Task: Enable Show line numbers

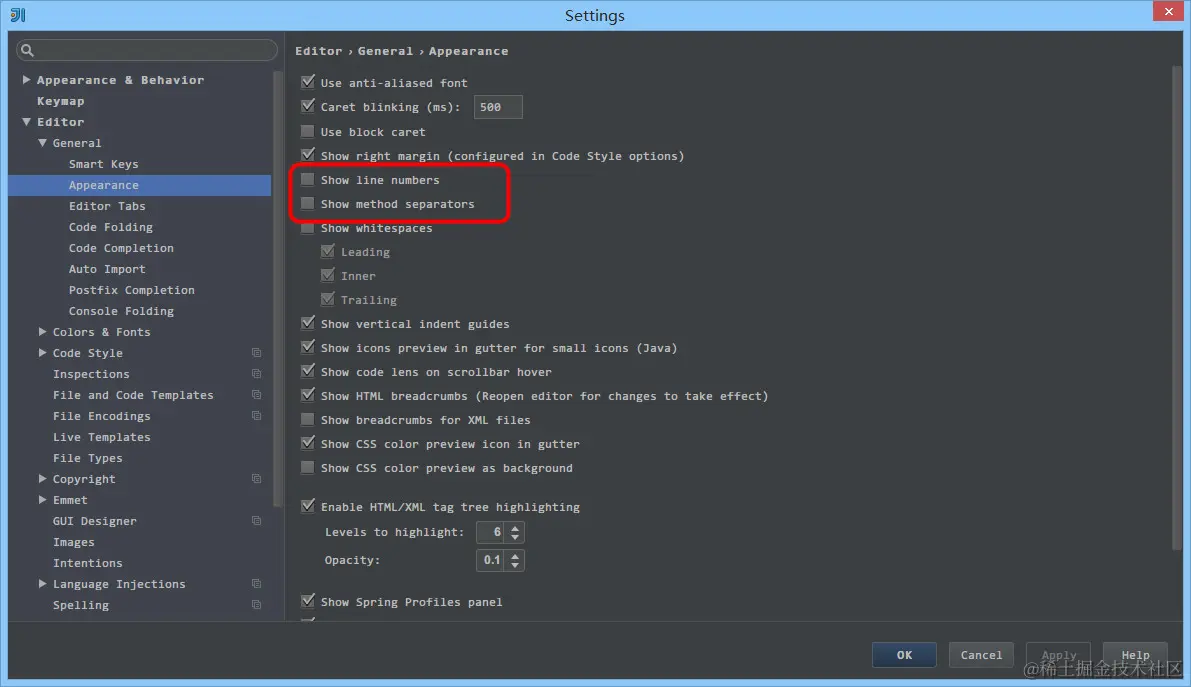Action: coord(306,179)
